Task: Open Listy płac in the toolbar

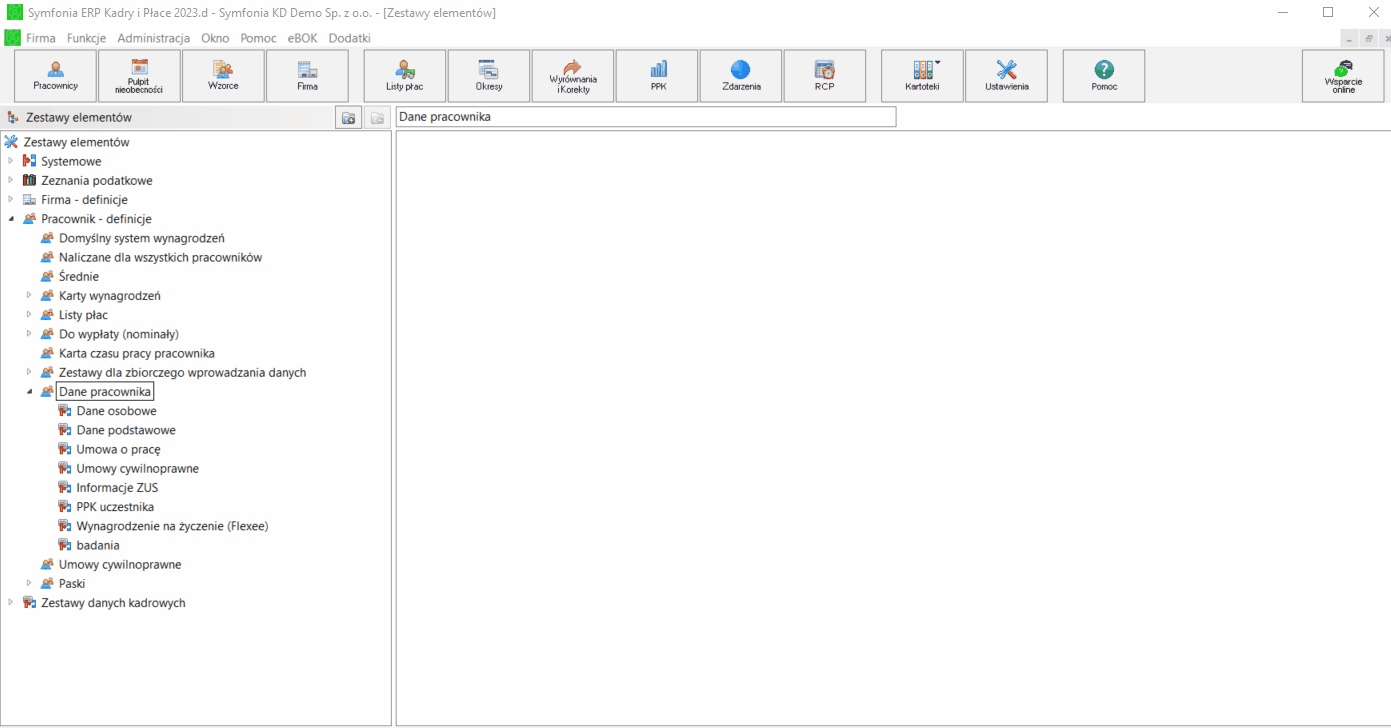Action: pos(405,76)
